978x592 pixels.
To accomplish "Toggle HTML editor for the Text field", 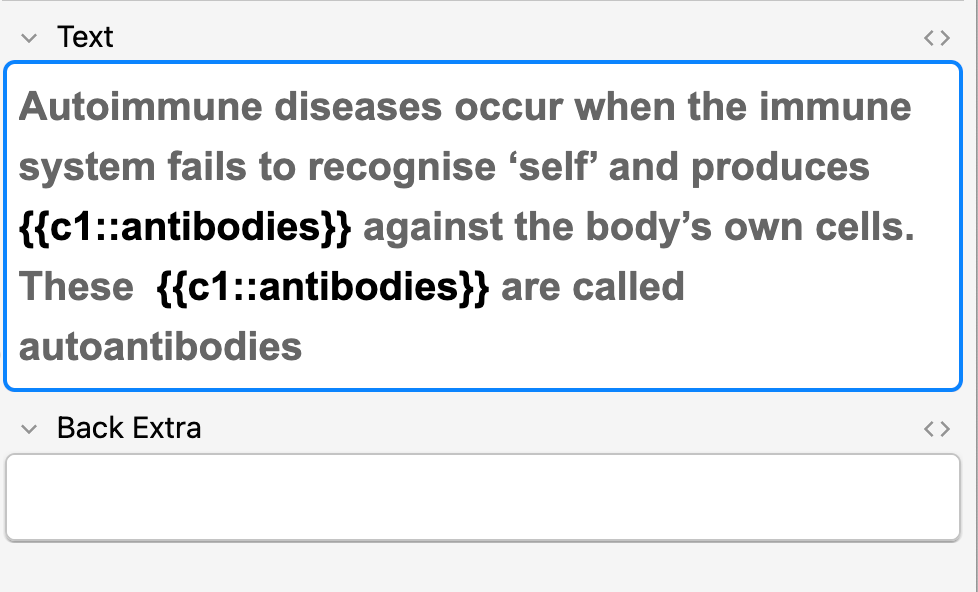I will (936, 38).
